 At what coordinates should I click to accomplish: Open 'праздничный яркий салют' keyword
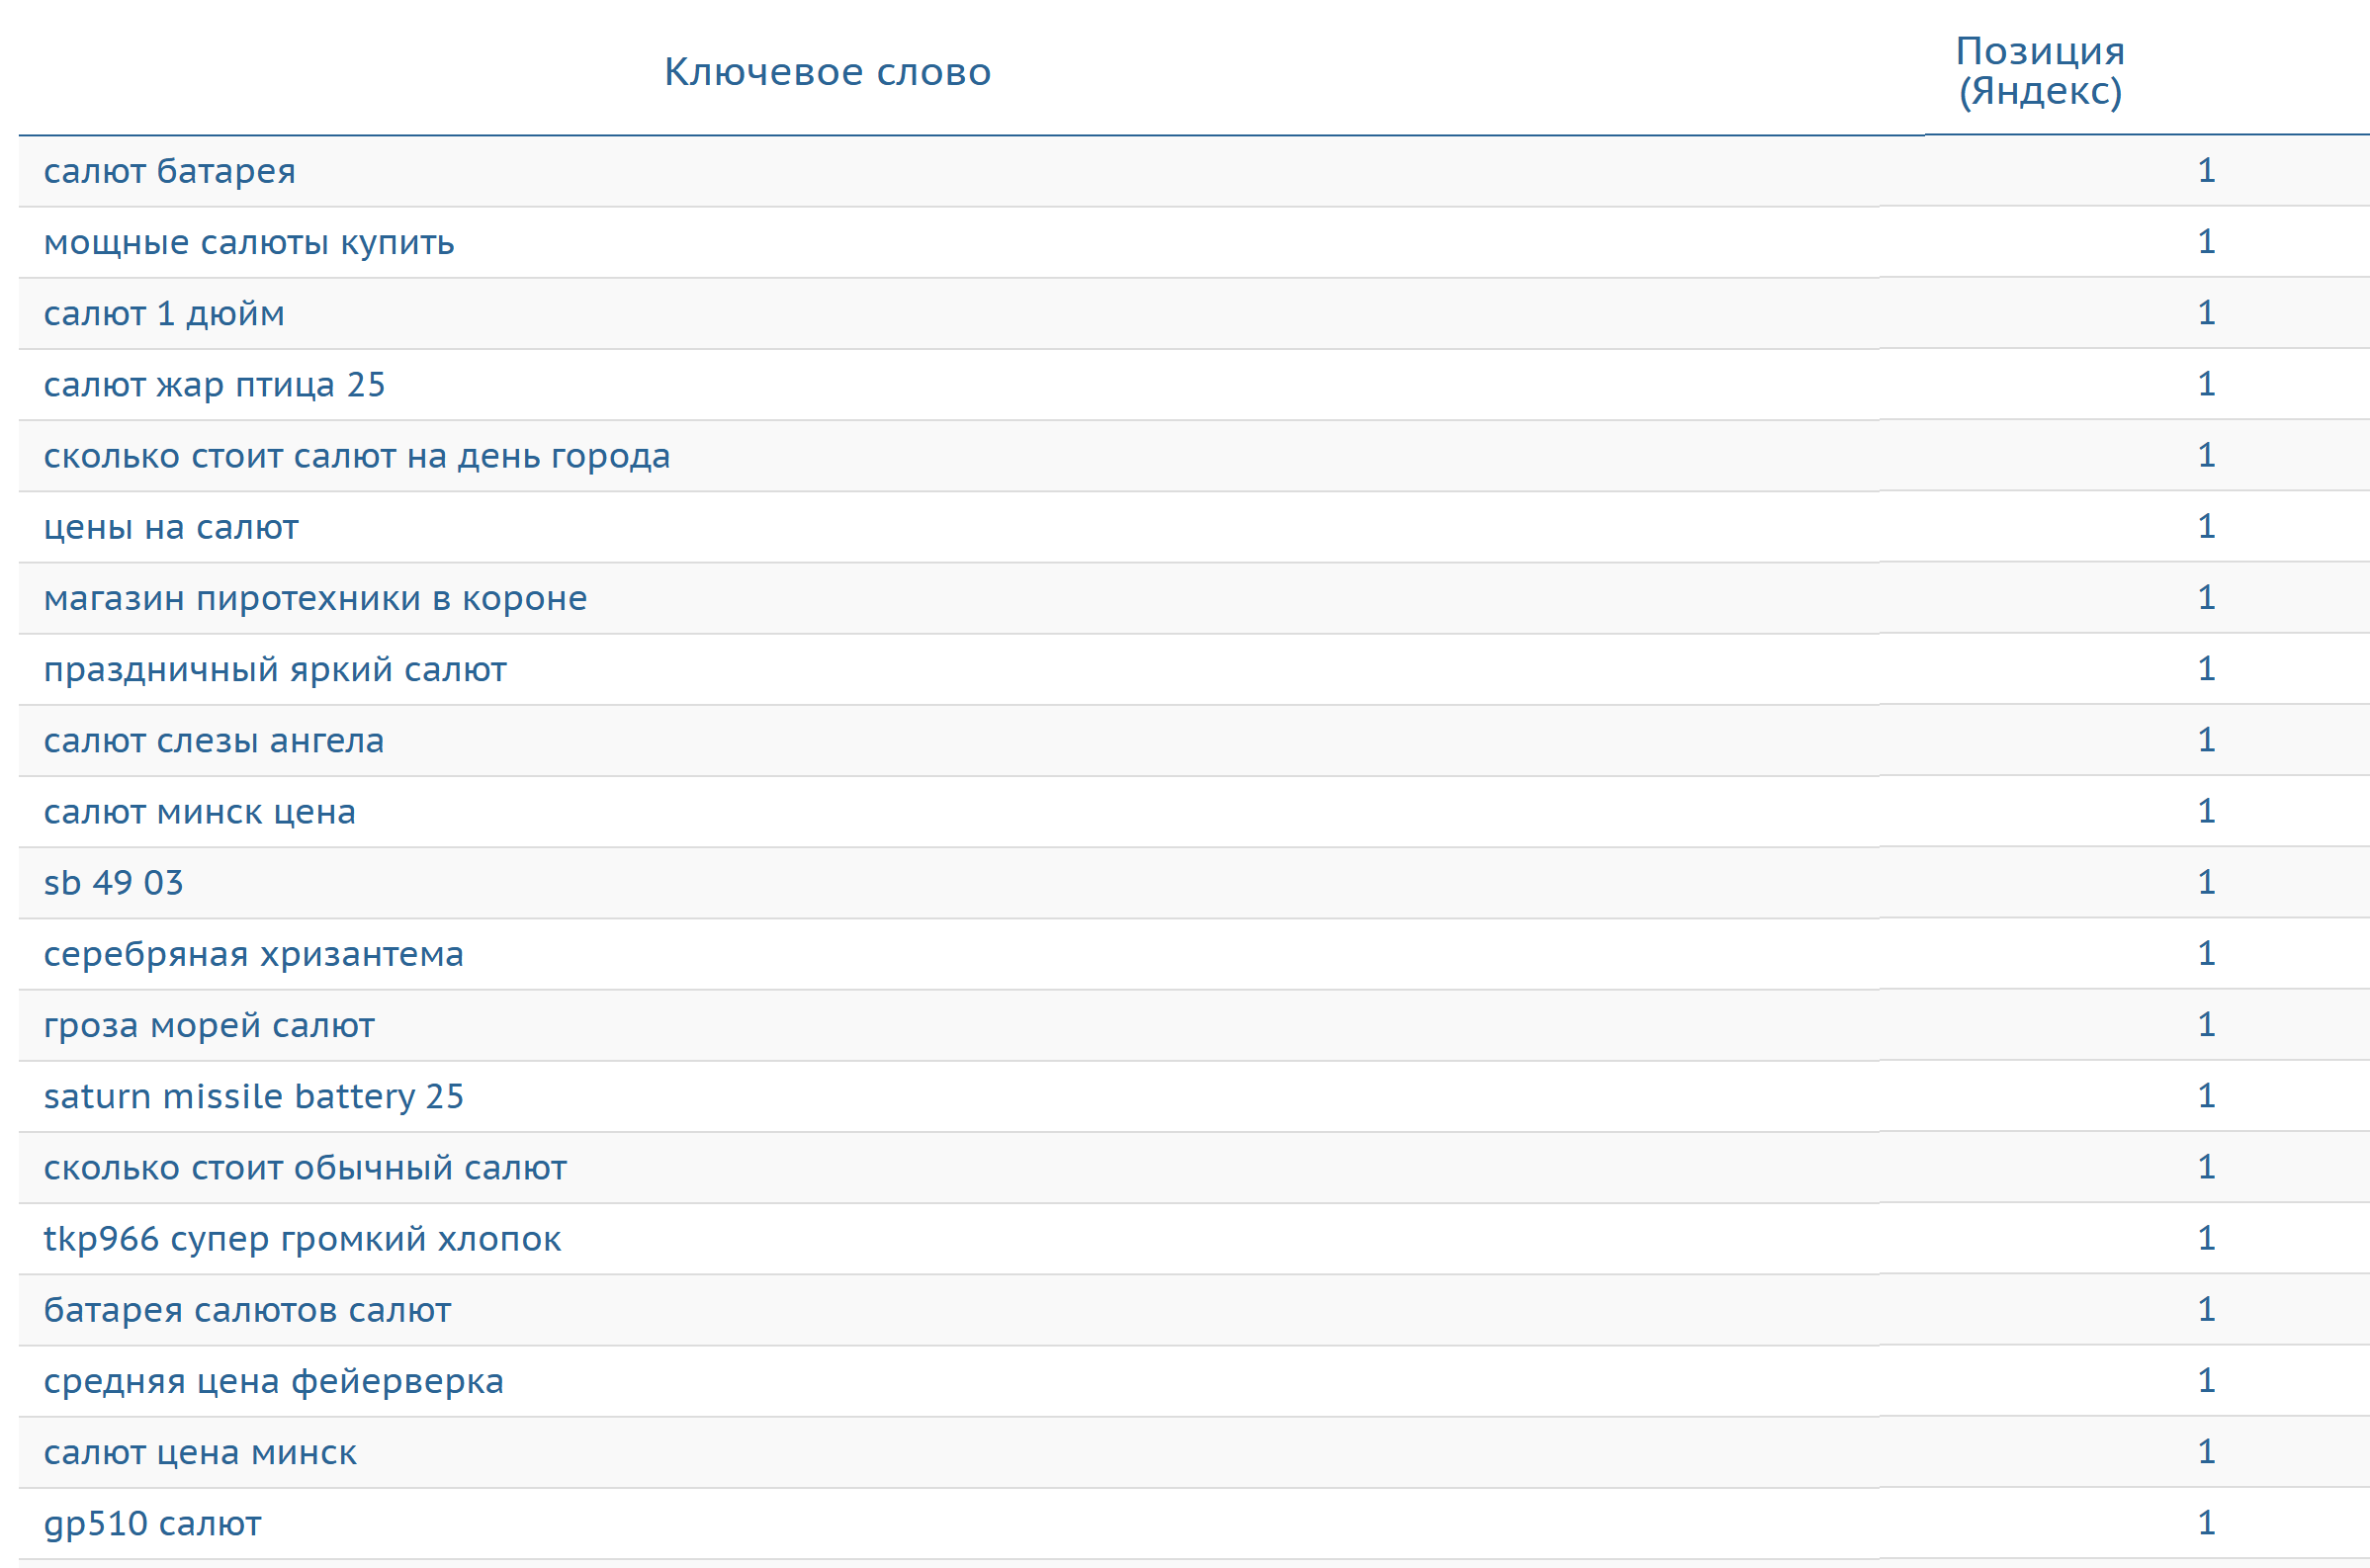click(x=275, y=669)
